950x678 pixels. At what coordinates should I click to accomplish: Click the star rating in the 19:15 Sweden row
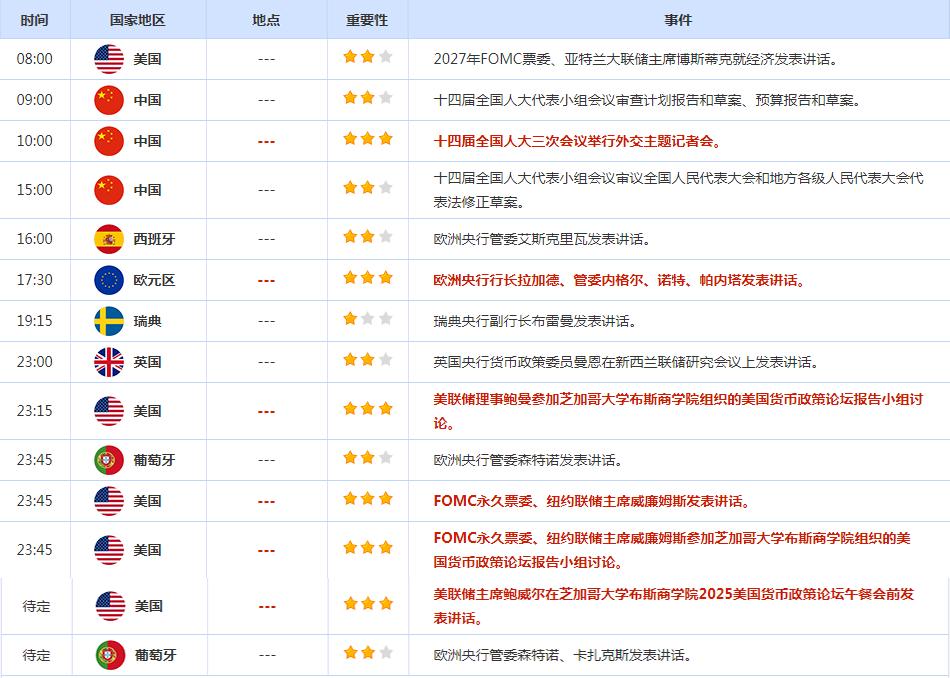click(367, 320)
